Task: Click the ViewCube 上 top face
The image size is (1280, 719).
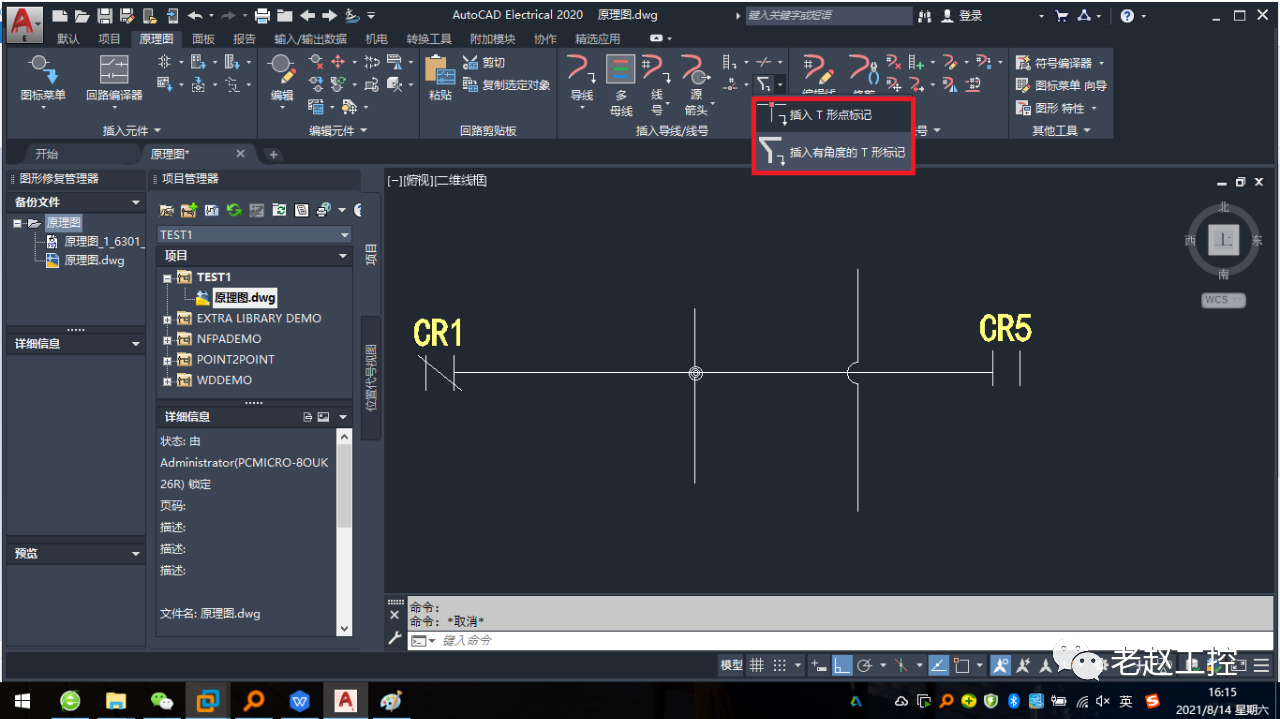Action: click(1225, 240)
